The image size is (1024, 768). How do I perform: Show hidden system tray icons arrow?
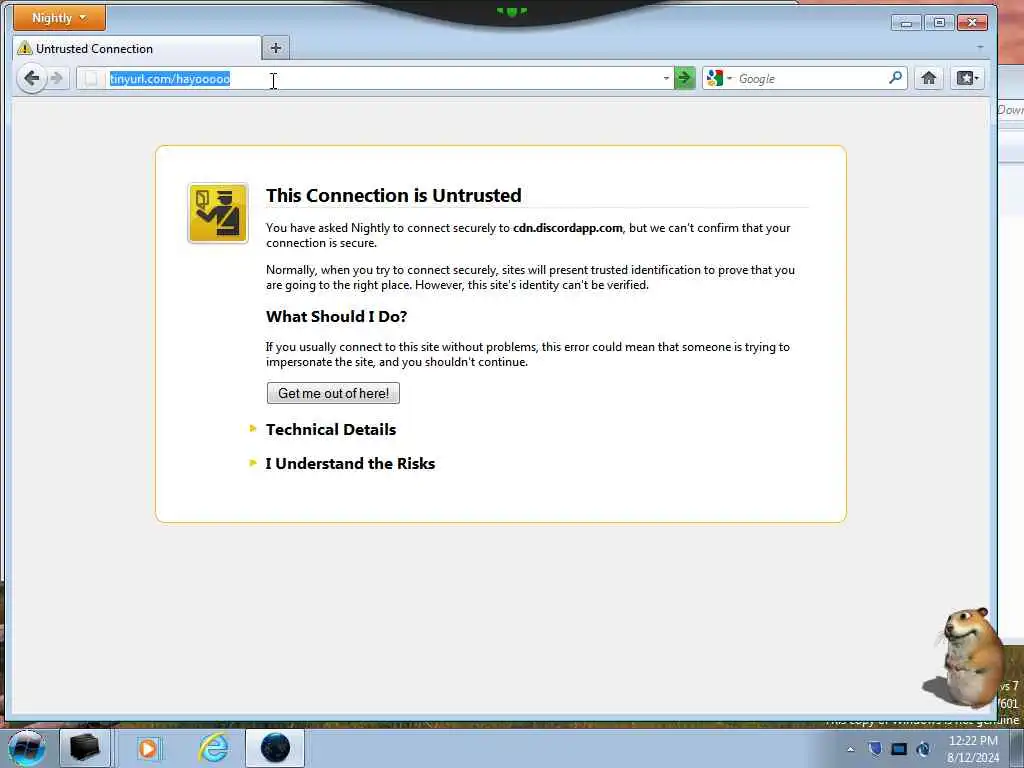(x=850, y=750)
